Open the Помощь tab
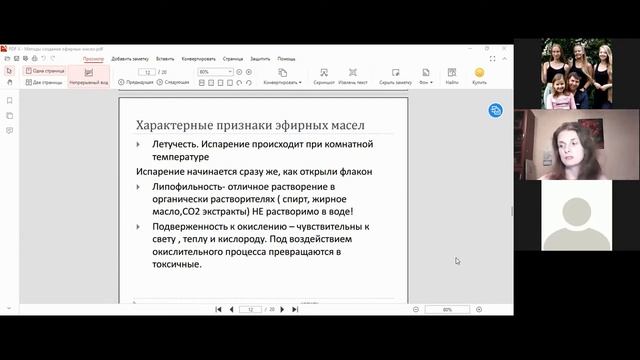The height and width of the screenshot is (360, 640). point(286,59)
